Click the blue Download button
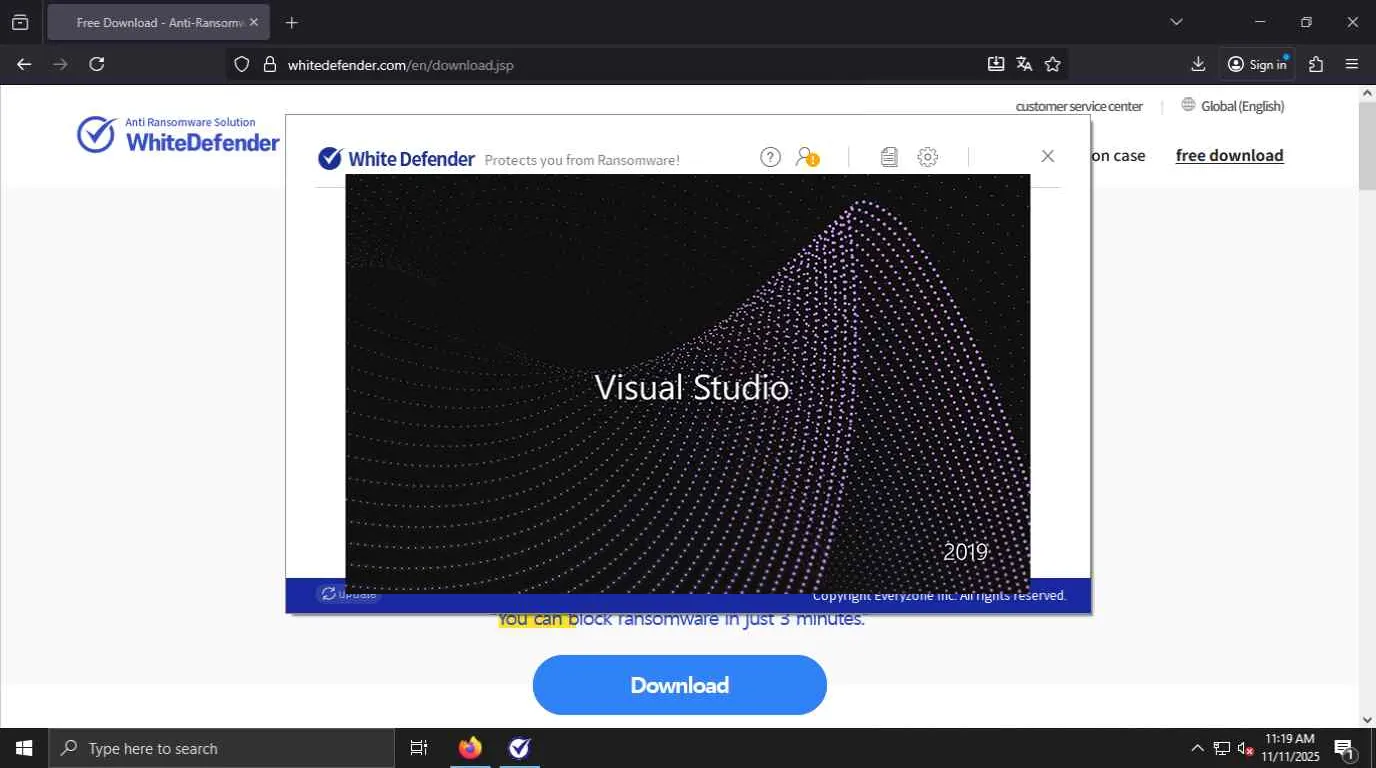 click(680, 685)
